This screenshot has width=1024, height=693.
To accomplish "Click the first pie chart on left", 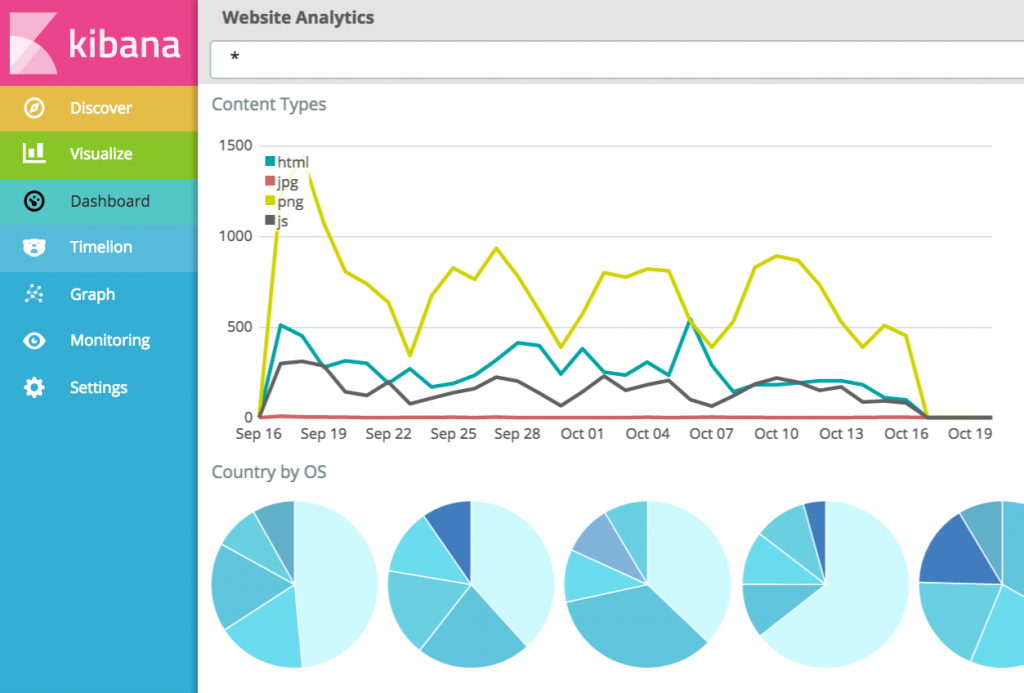I will [294, 585].
